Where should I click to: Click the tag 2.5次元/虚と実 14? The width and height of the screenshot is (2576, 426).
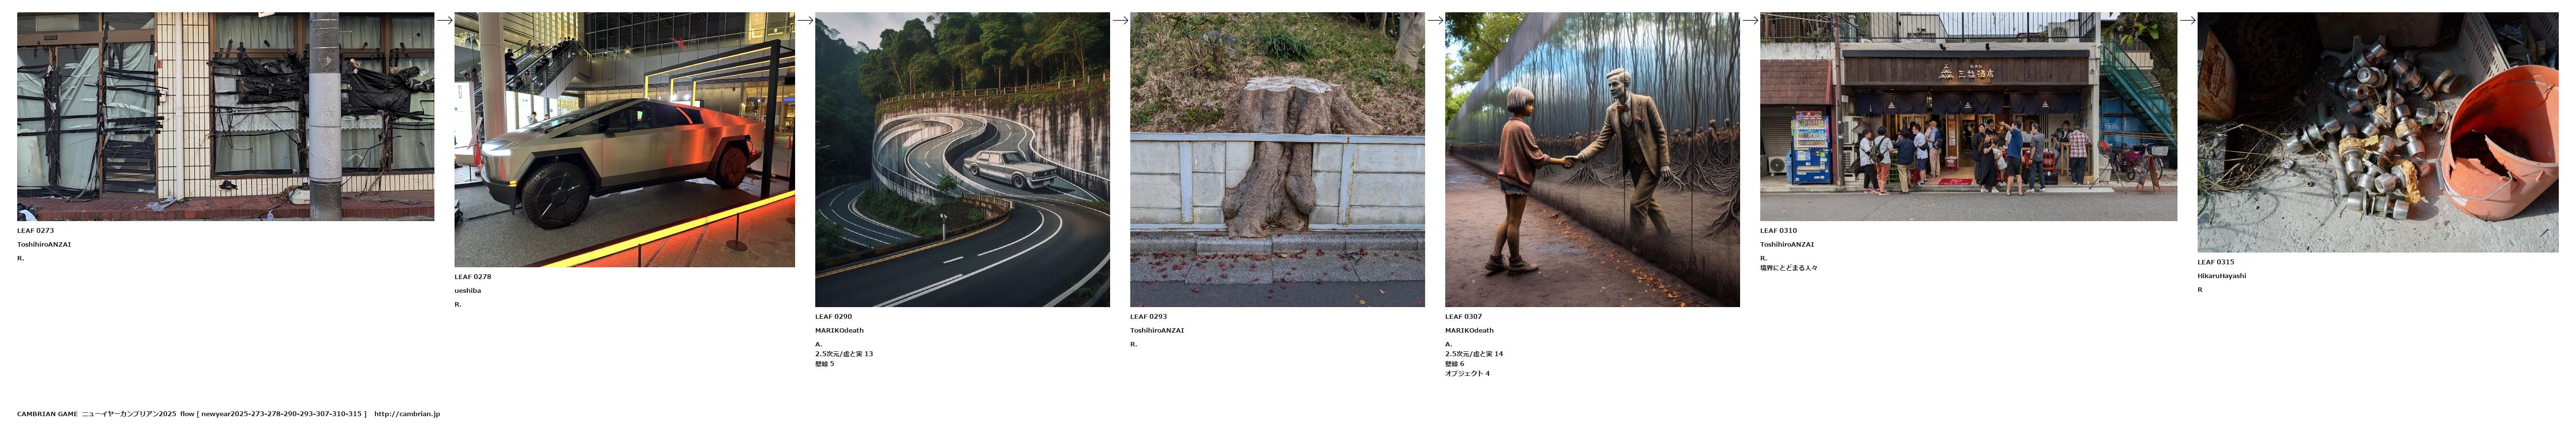click(x=1473, y=354)
